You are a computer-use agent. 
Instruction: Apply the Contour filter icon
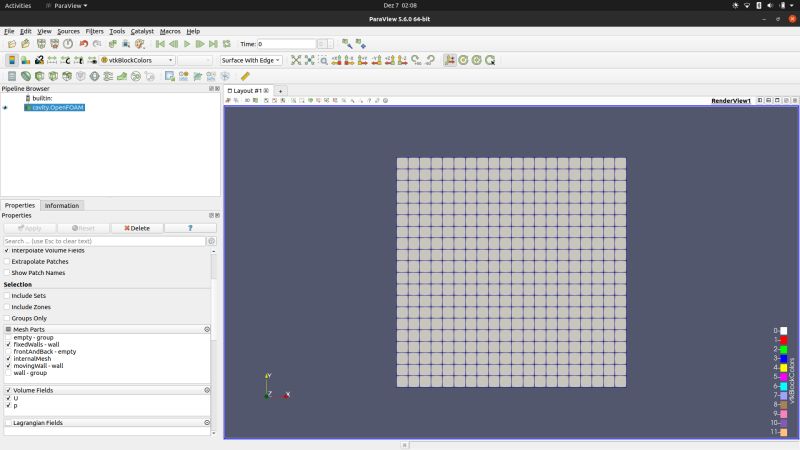coord(26,77)
